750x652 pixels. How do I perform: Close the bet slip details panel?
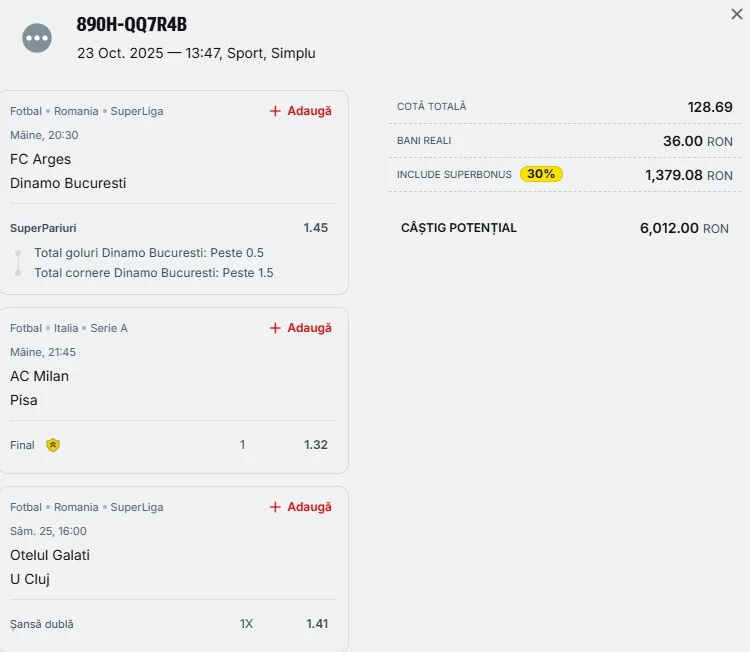click(x=737, y=14)
